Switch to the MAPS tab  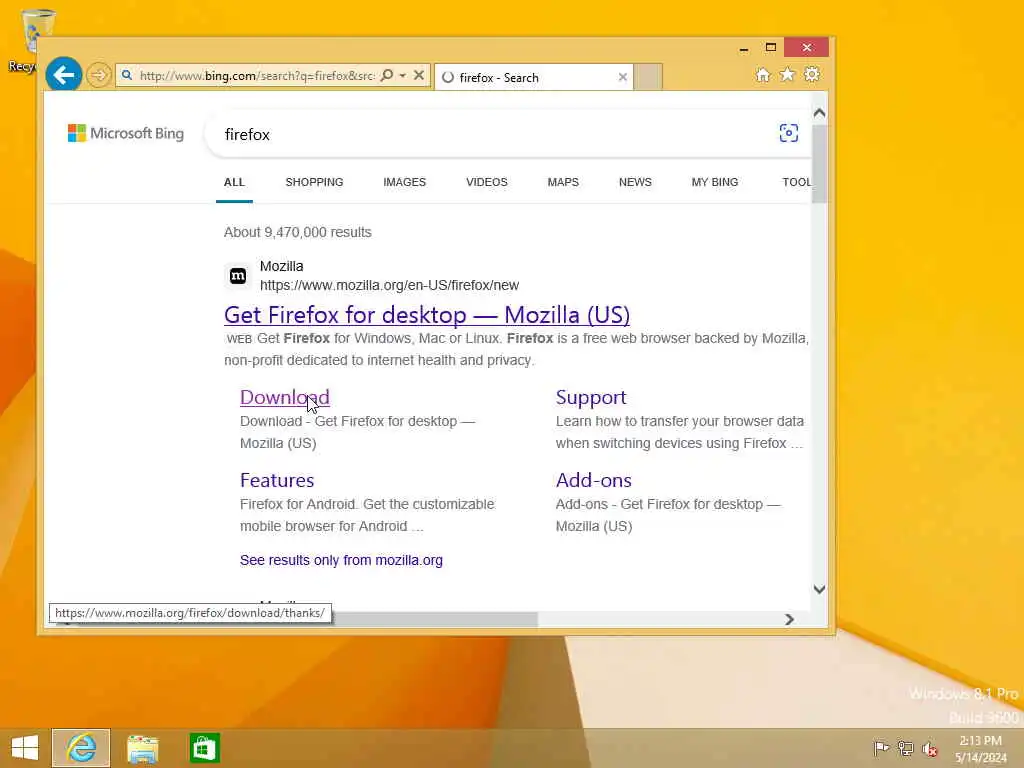(x=563, y=182)
